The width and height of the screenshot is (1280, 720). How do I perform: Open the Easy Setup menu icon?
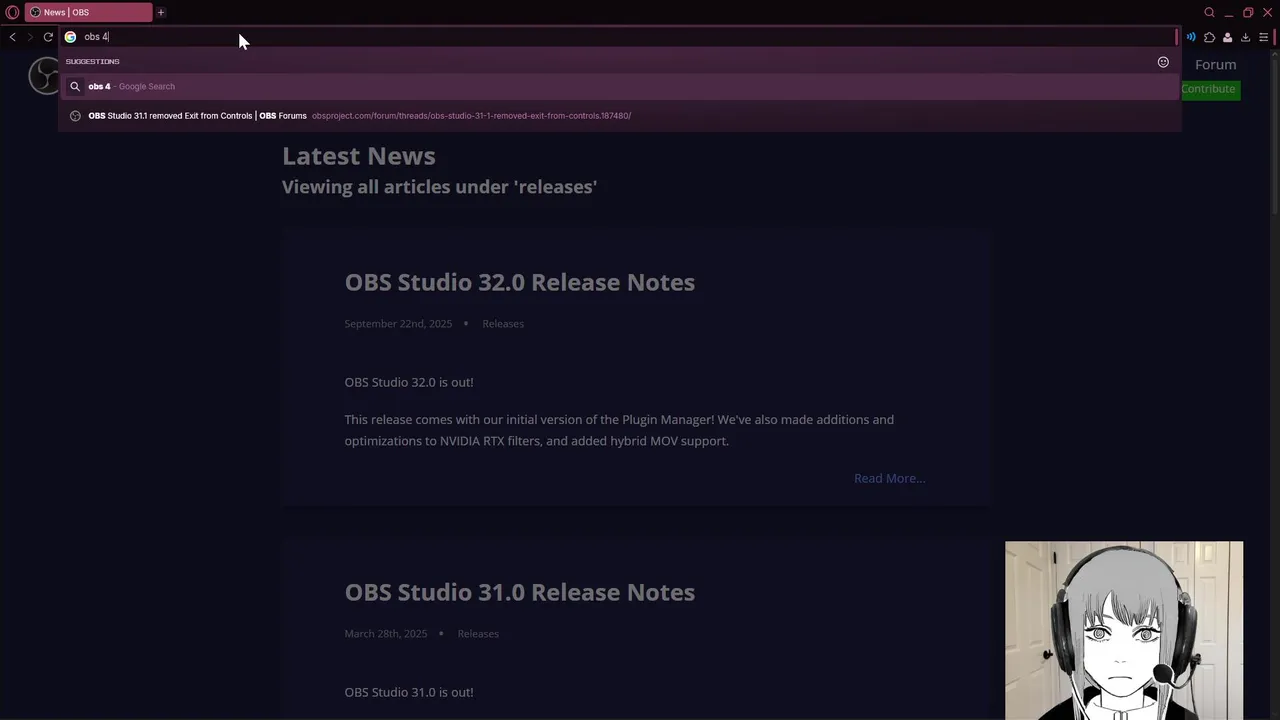tap(1263, 37)
